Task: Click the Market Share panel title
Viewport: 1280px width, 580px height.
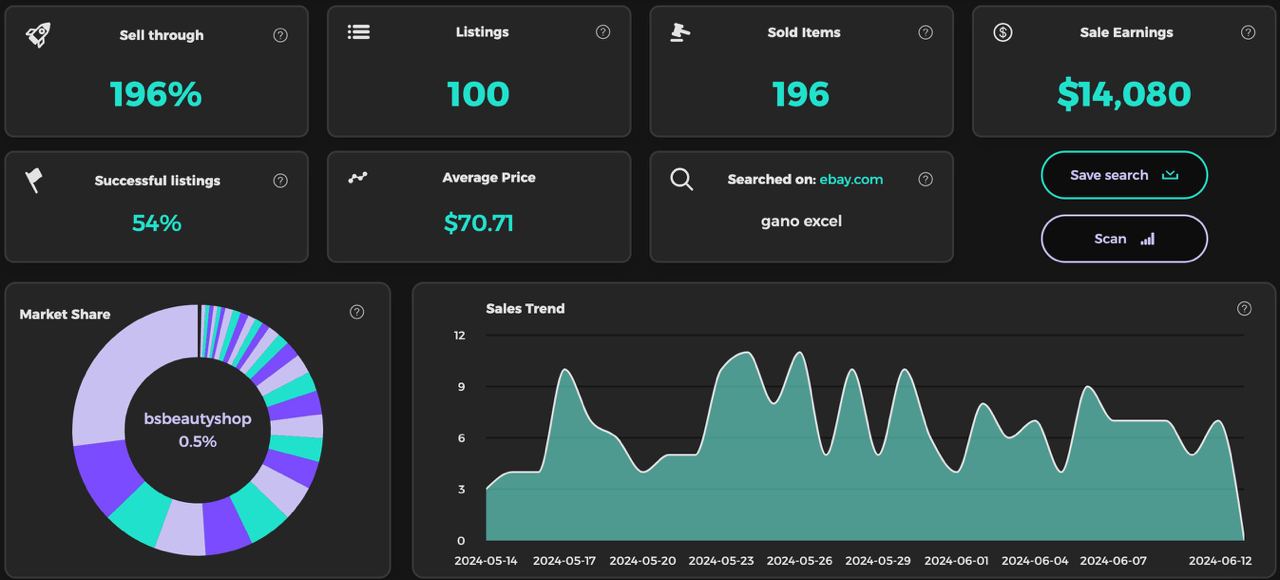Action: pyautogui.click(x=65, y=314)
